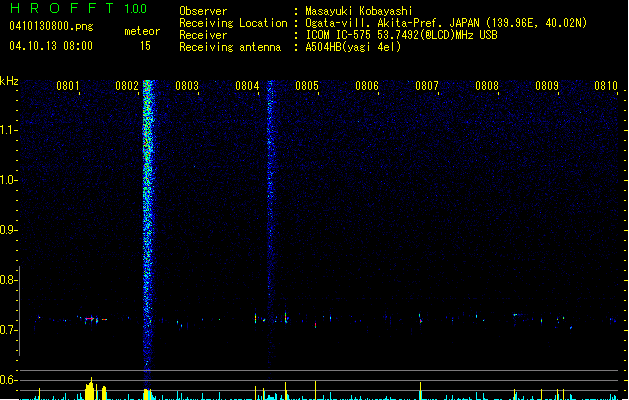The width and height of the screenshot is (629, 400).
Task: Click the 0803 time marker
Action: (187, 86)
